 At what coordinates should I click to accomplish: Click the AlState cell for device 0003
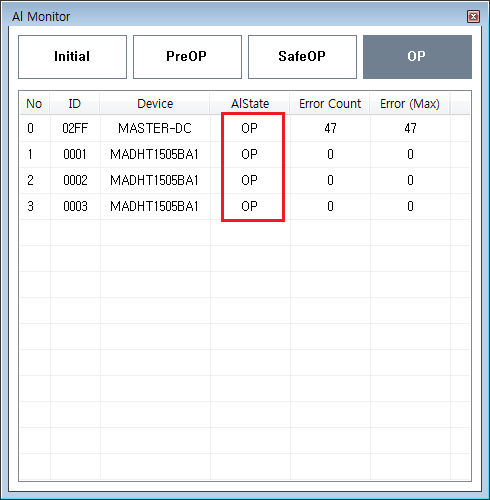coord(249,206)
